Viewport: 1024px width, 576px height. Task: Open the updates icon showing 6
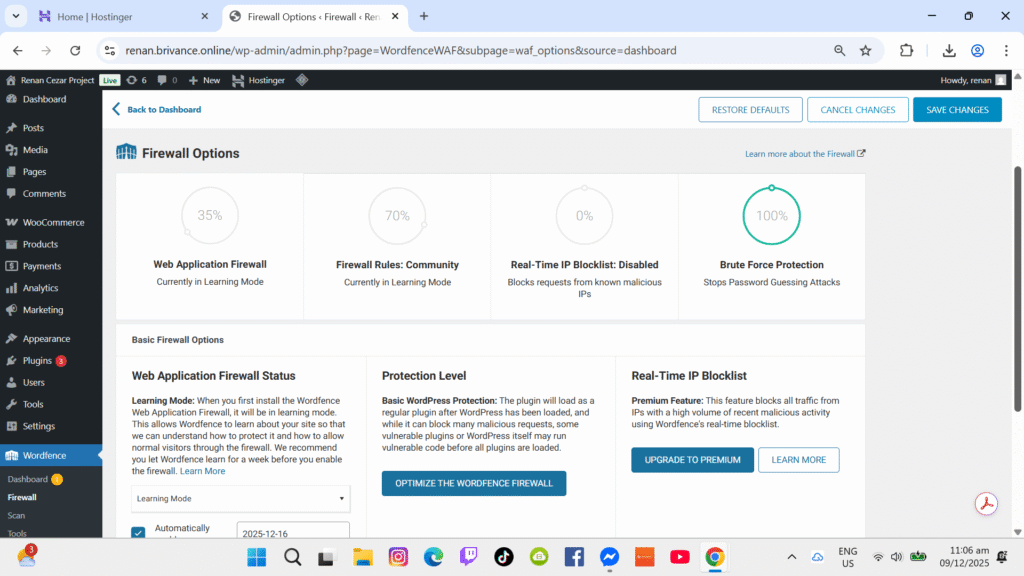click(x=136, y=80)
